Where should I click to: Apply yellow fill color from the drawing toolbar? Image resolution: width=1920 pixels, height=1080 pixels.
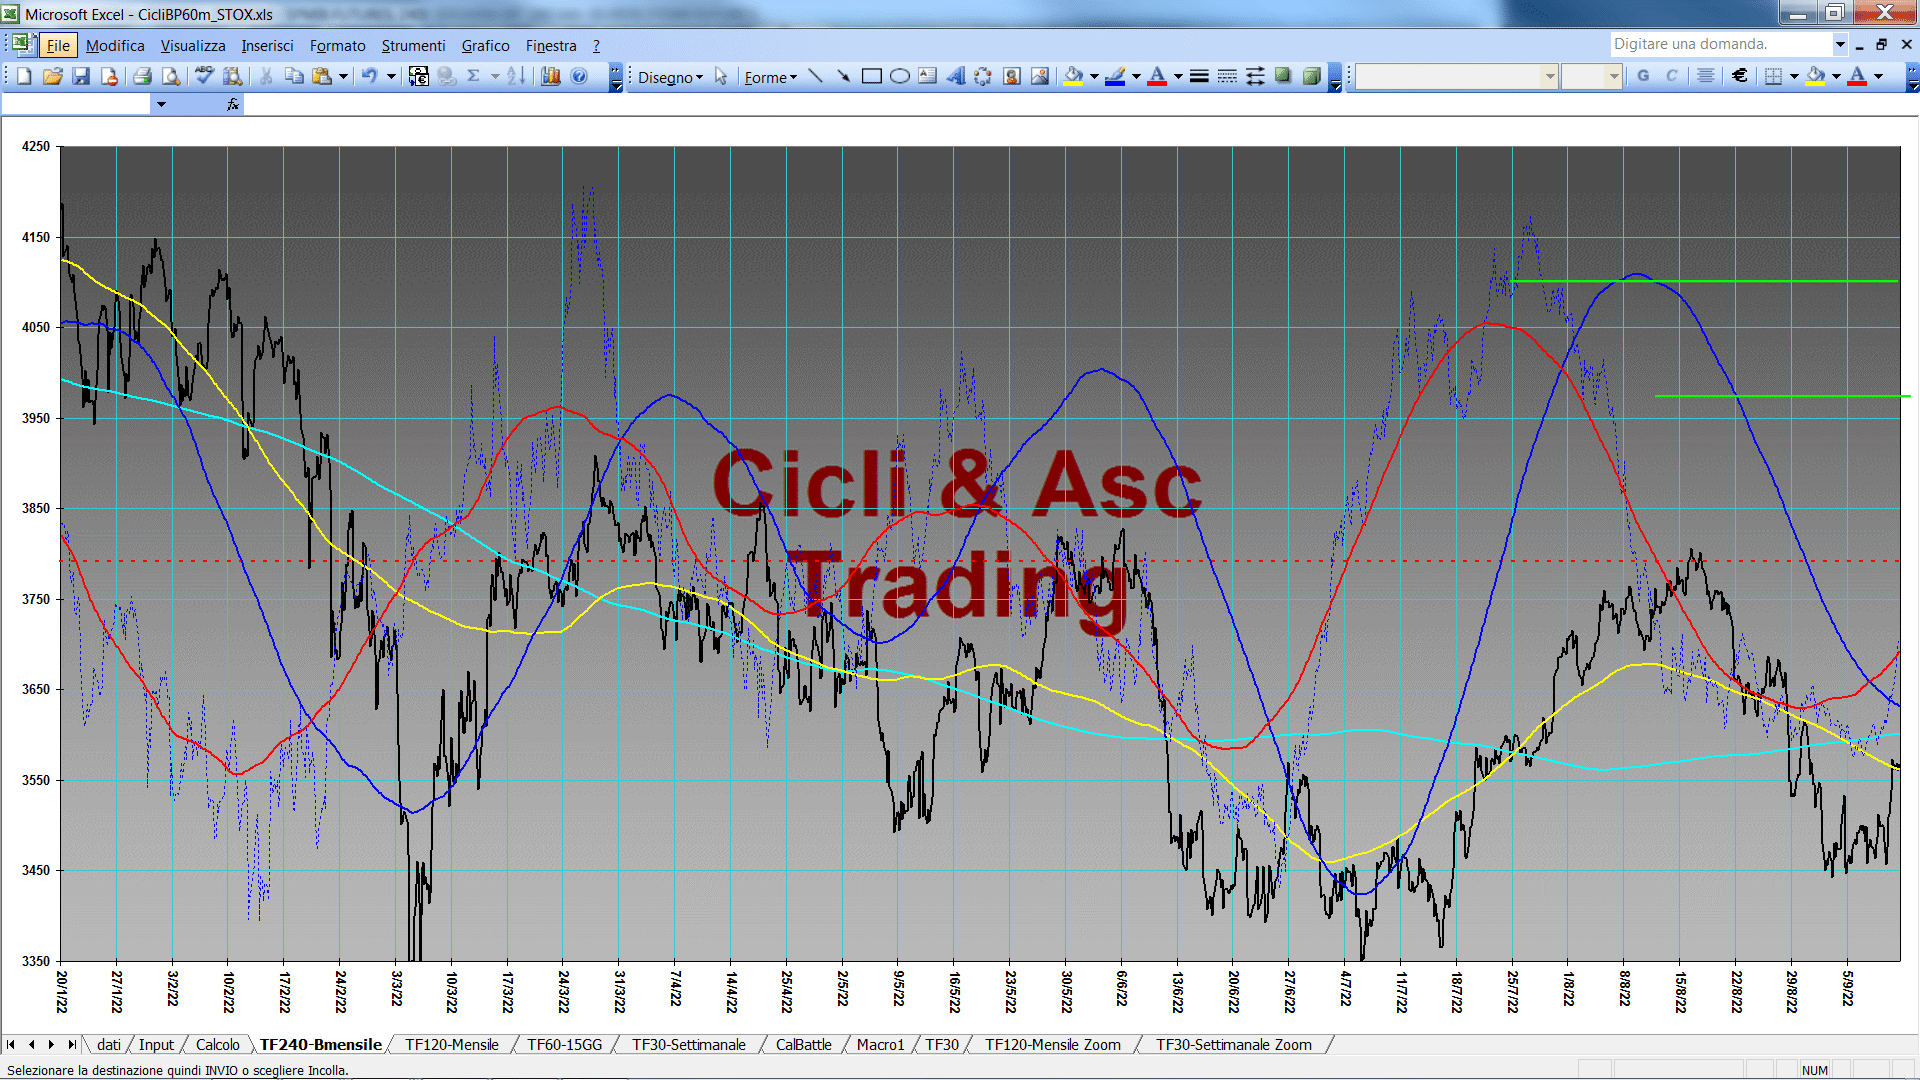coord(1074,76)
